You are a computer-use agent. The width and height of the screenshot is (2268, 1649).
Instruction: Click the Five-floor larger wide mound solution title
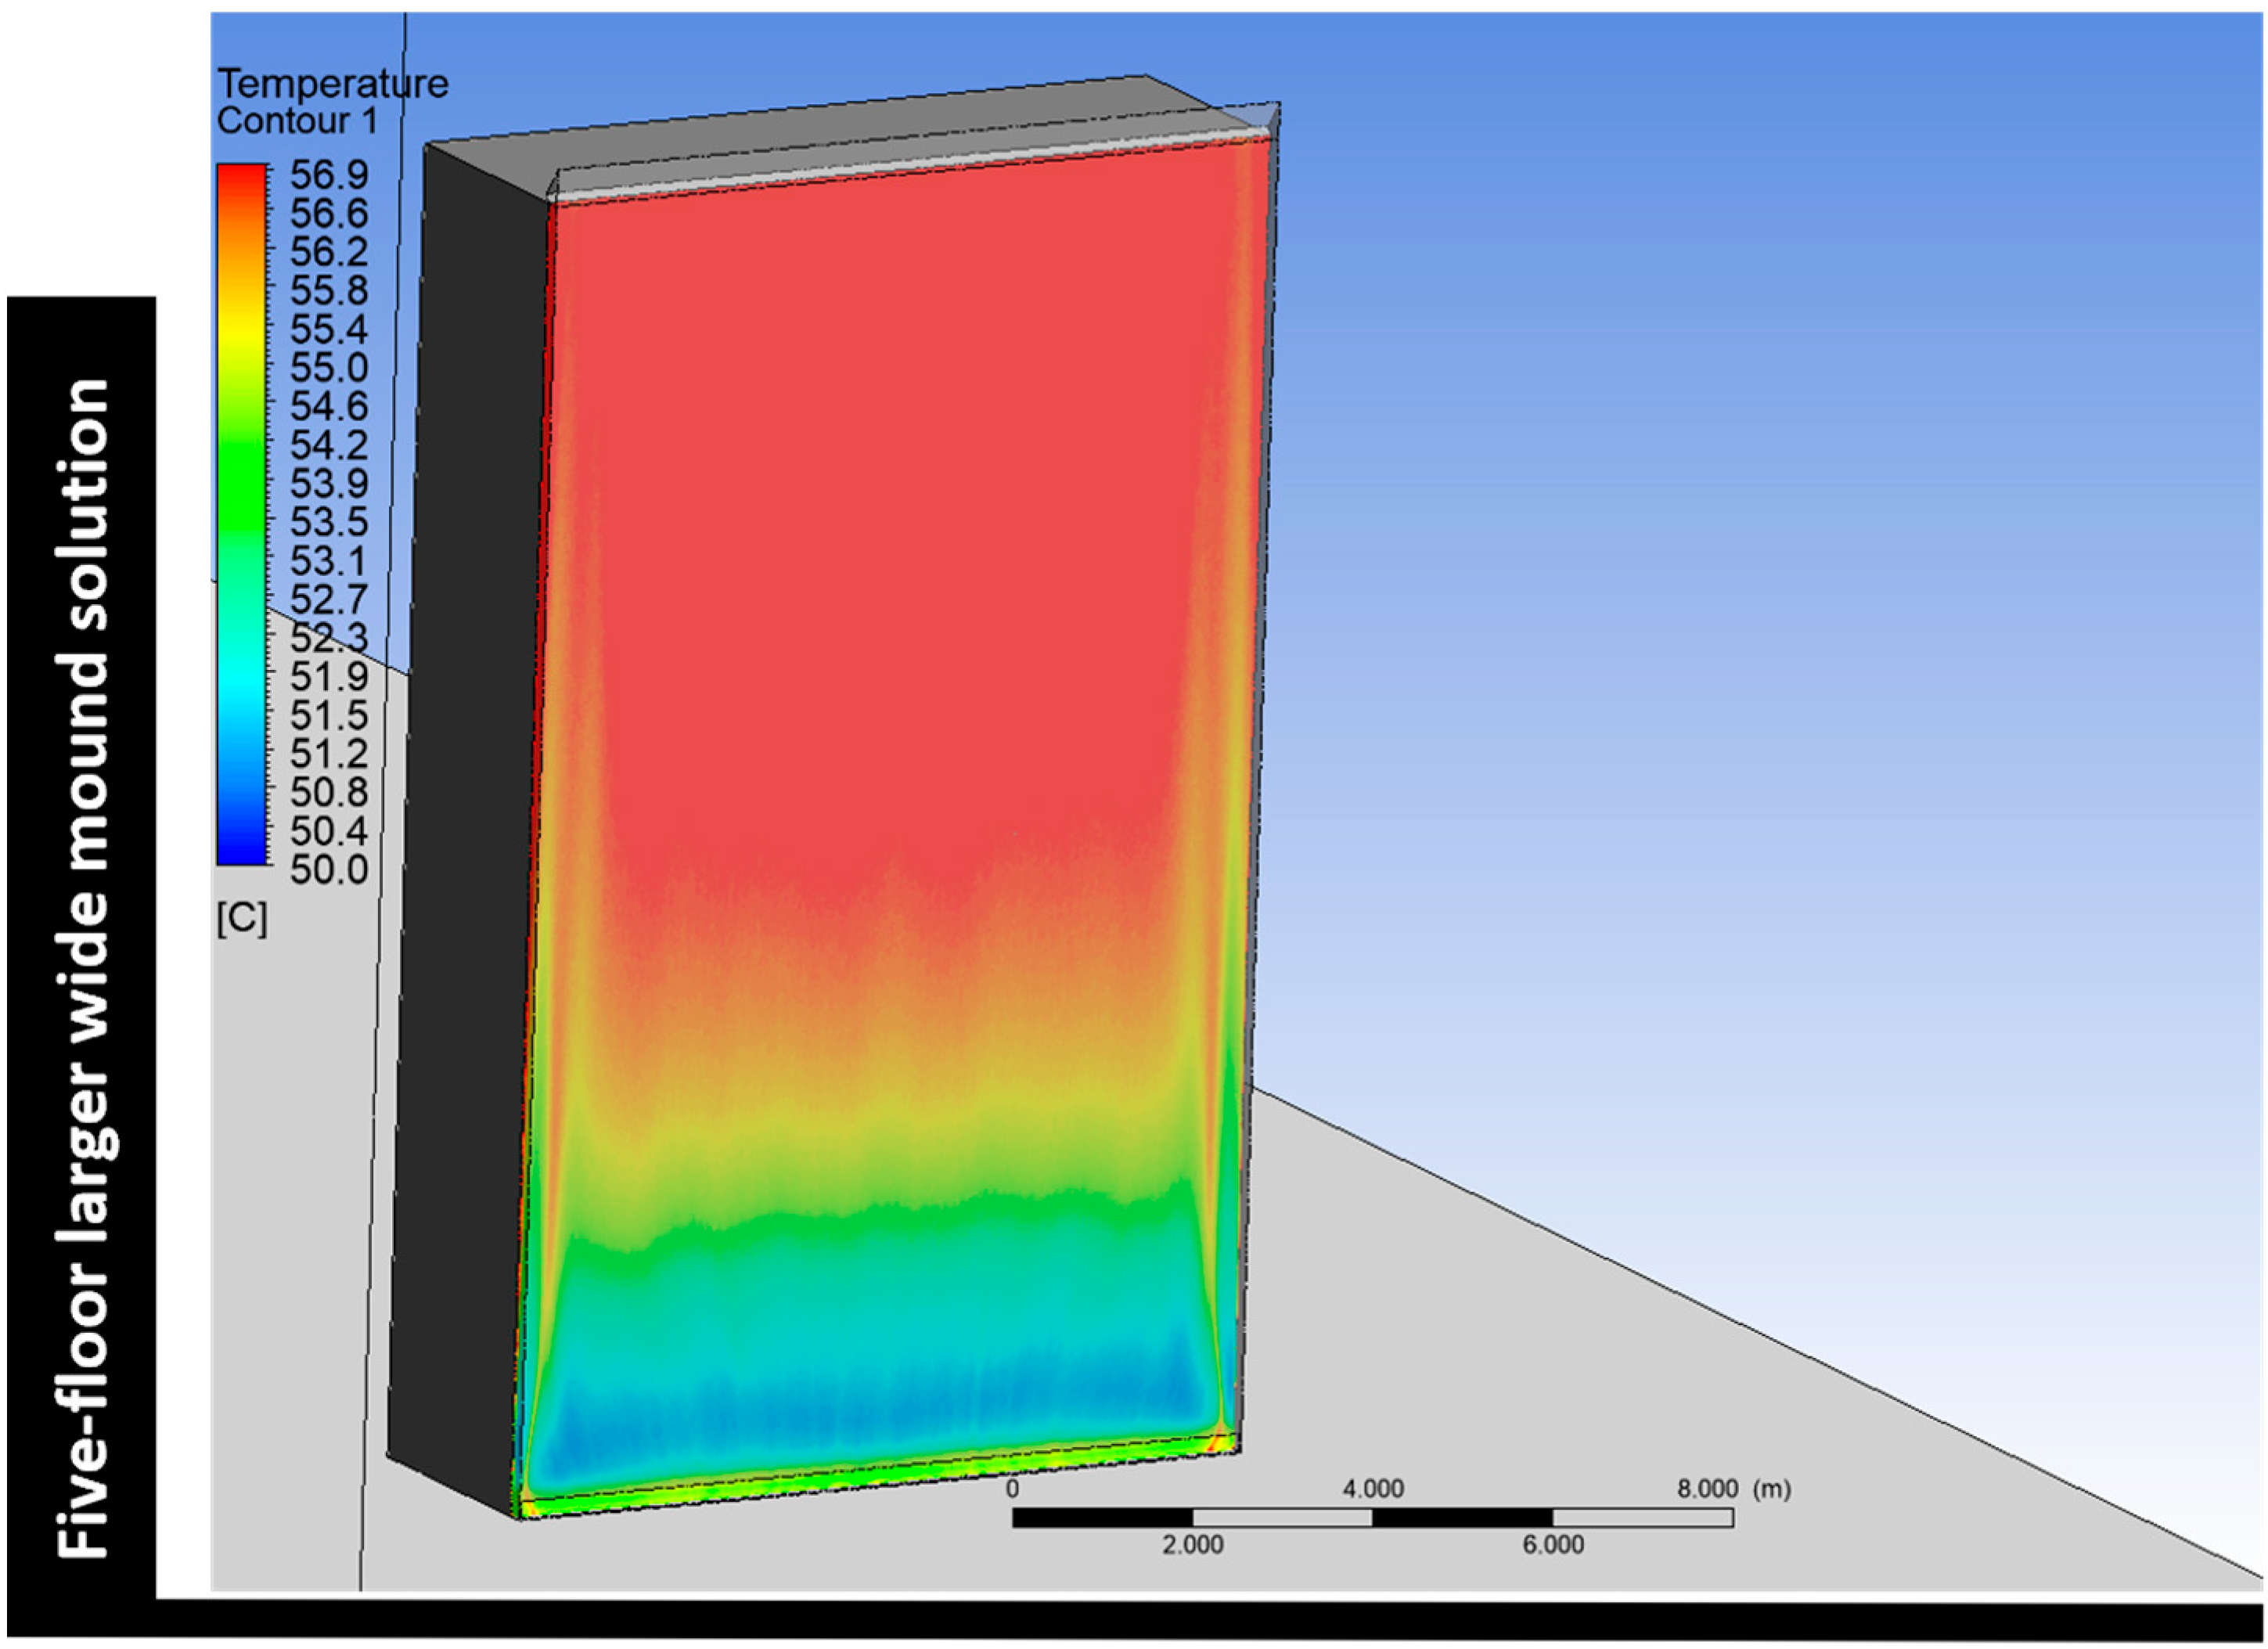tap(82, 968)
